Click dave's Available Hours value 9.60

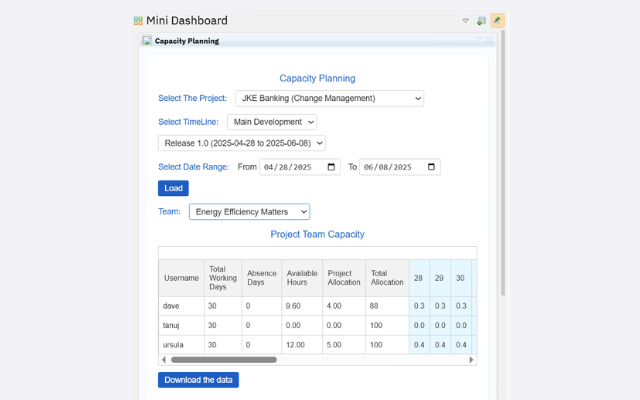pos(293,306)
